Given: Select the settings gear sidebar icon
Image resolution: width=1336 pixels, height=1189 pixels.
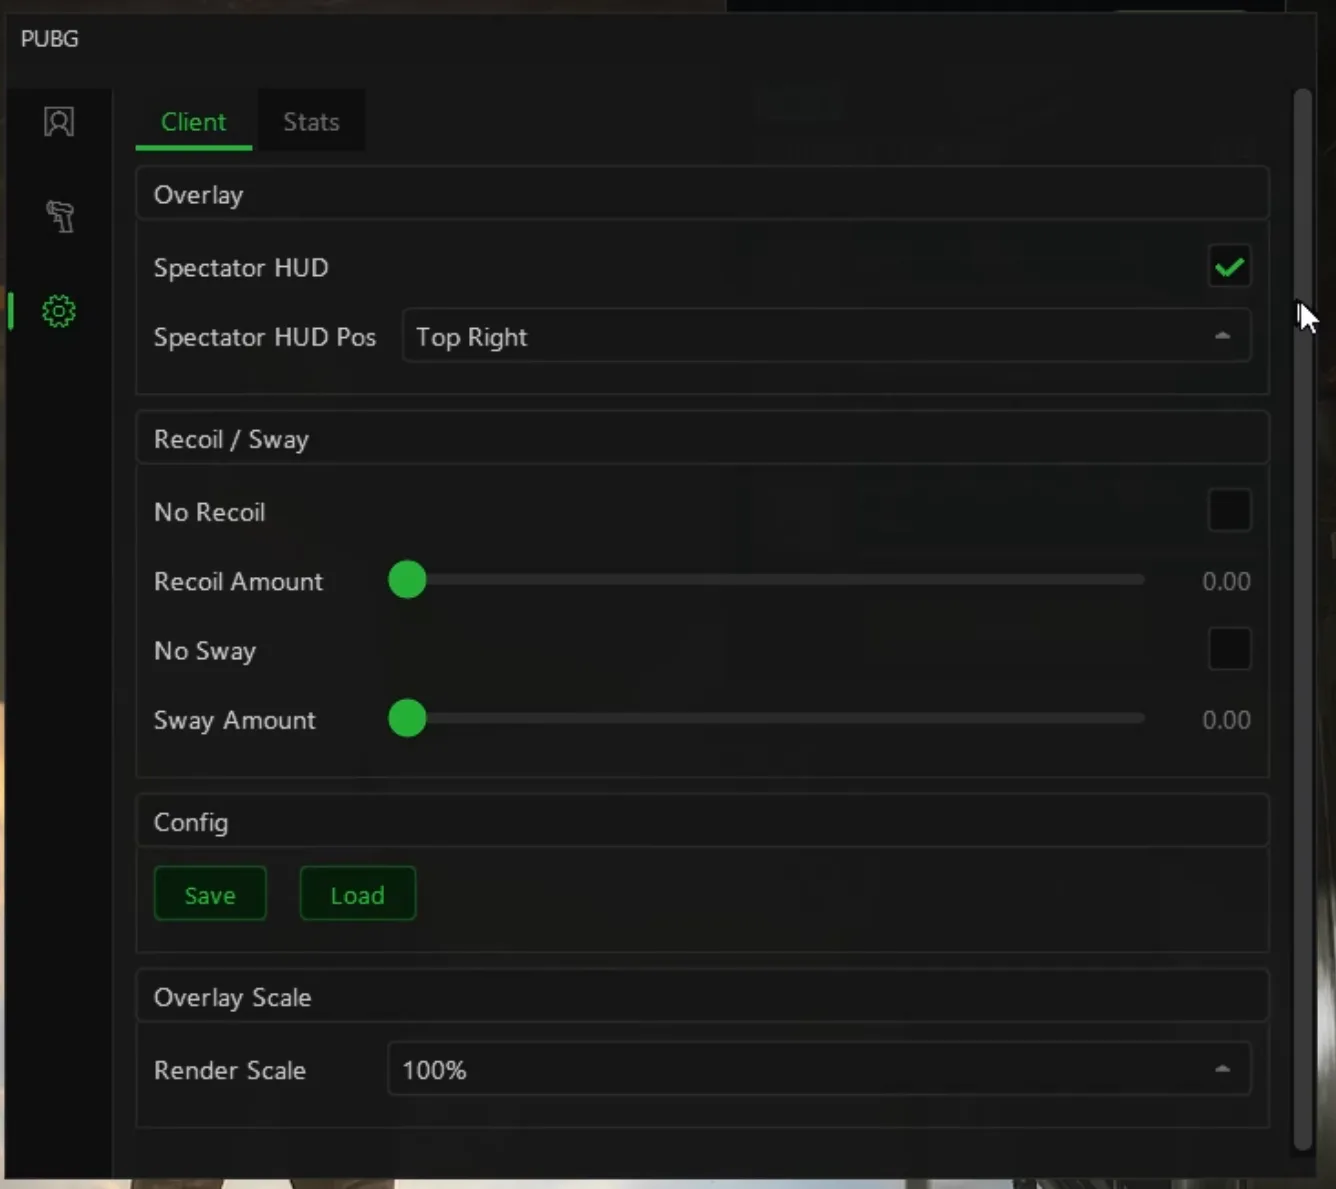Looking at the screenshot, I should click(59, 311).
